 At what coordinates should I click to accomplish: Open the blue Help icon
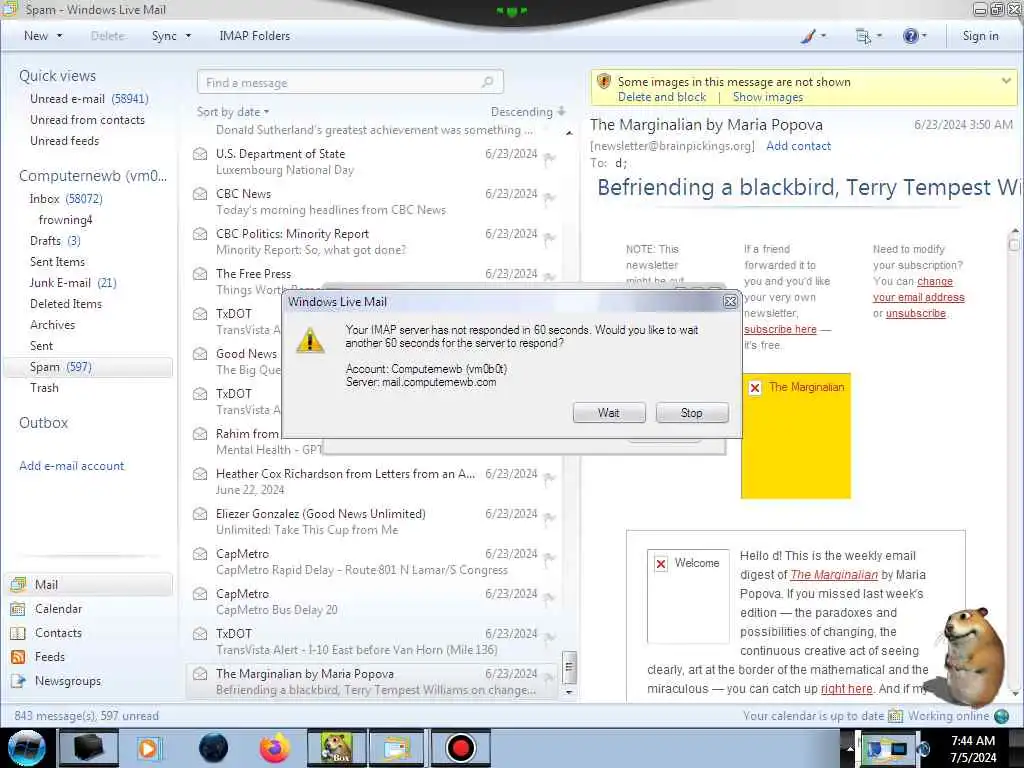point(910,36)
